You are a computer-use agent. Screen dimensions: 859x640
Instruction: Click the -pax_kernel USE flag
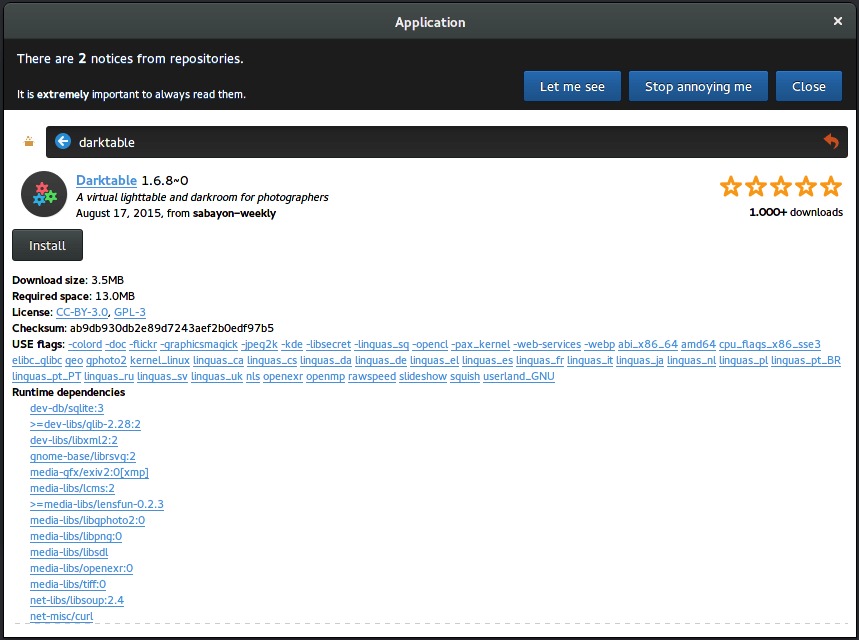coord(480,345)
